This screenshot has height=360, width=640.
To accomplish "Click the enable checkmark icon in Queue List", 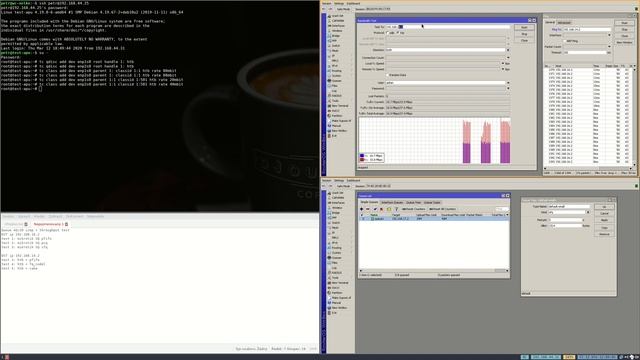I will 375,209.
